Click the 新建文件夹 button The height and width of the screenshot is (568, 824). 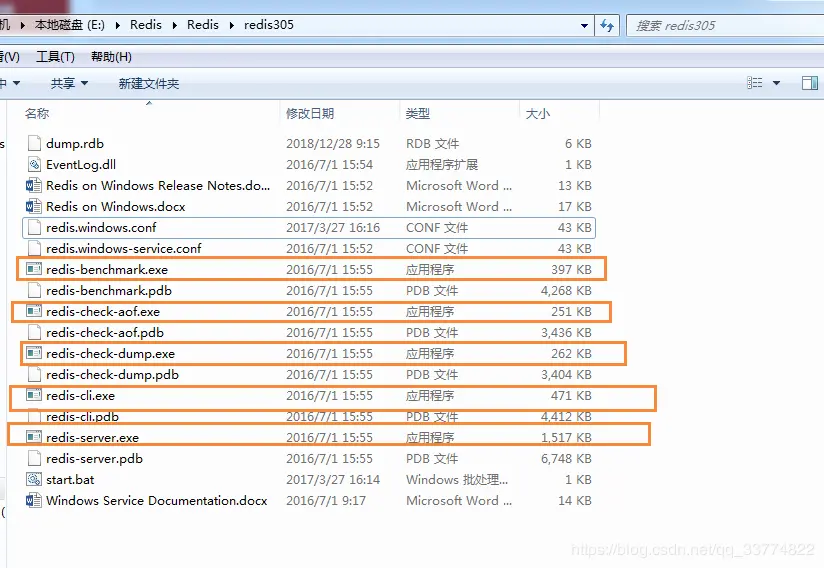tap(149, 83)
